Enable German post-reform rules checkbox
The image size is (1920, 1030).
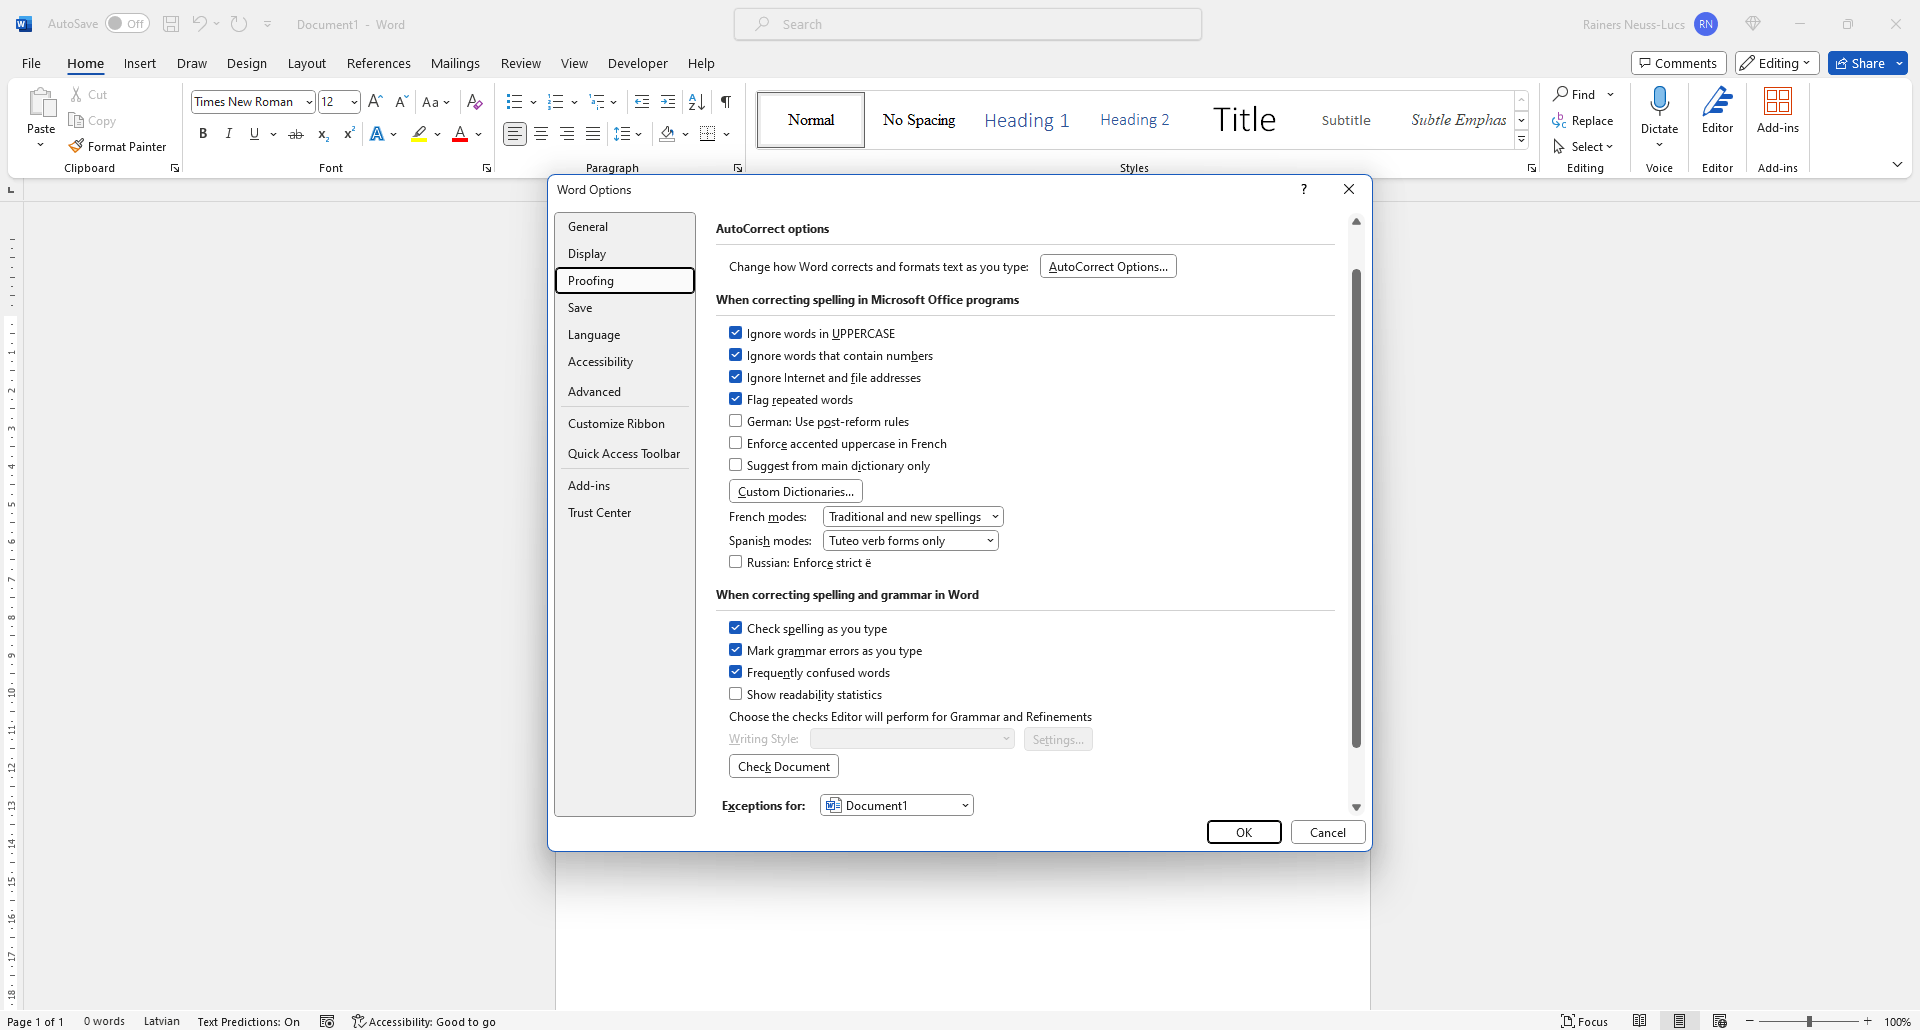(x=736, y=421)
